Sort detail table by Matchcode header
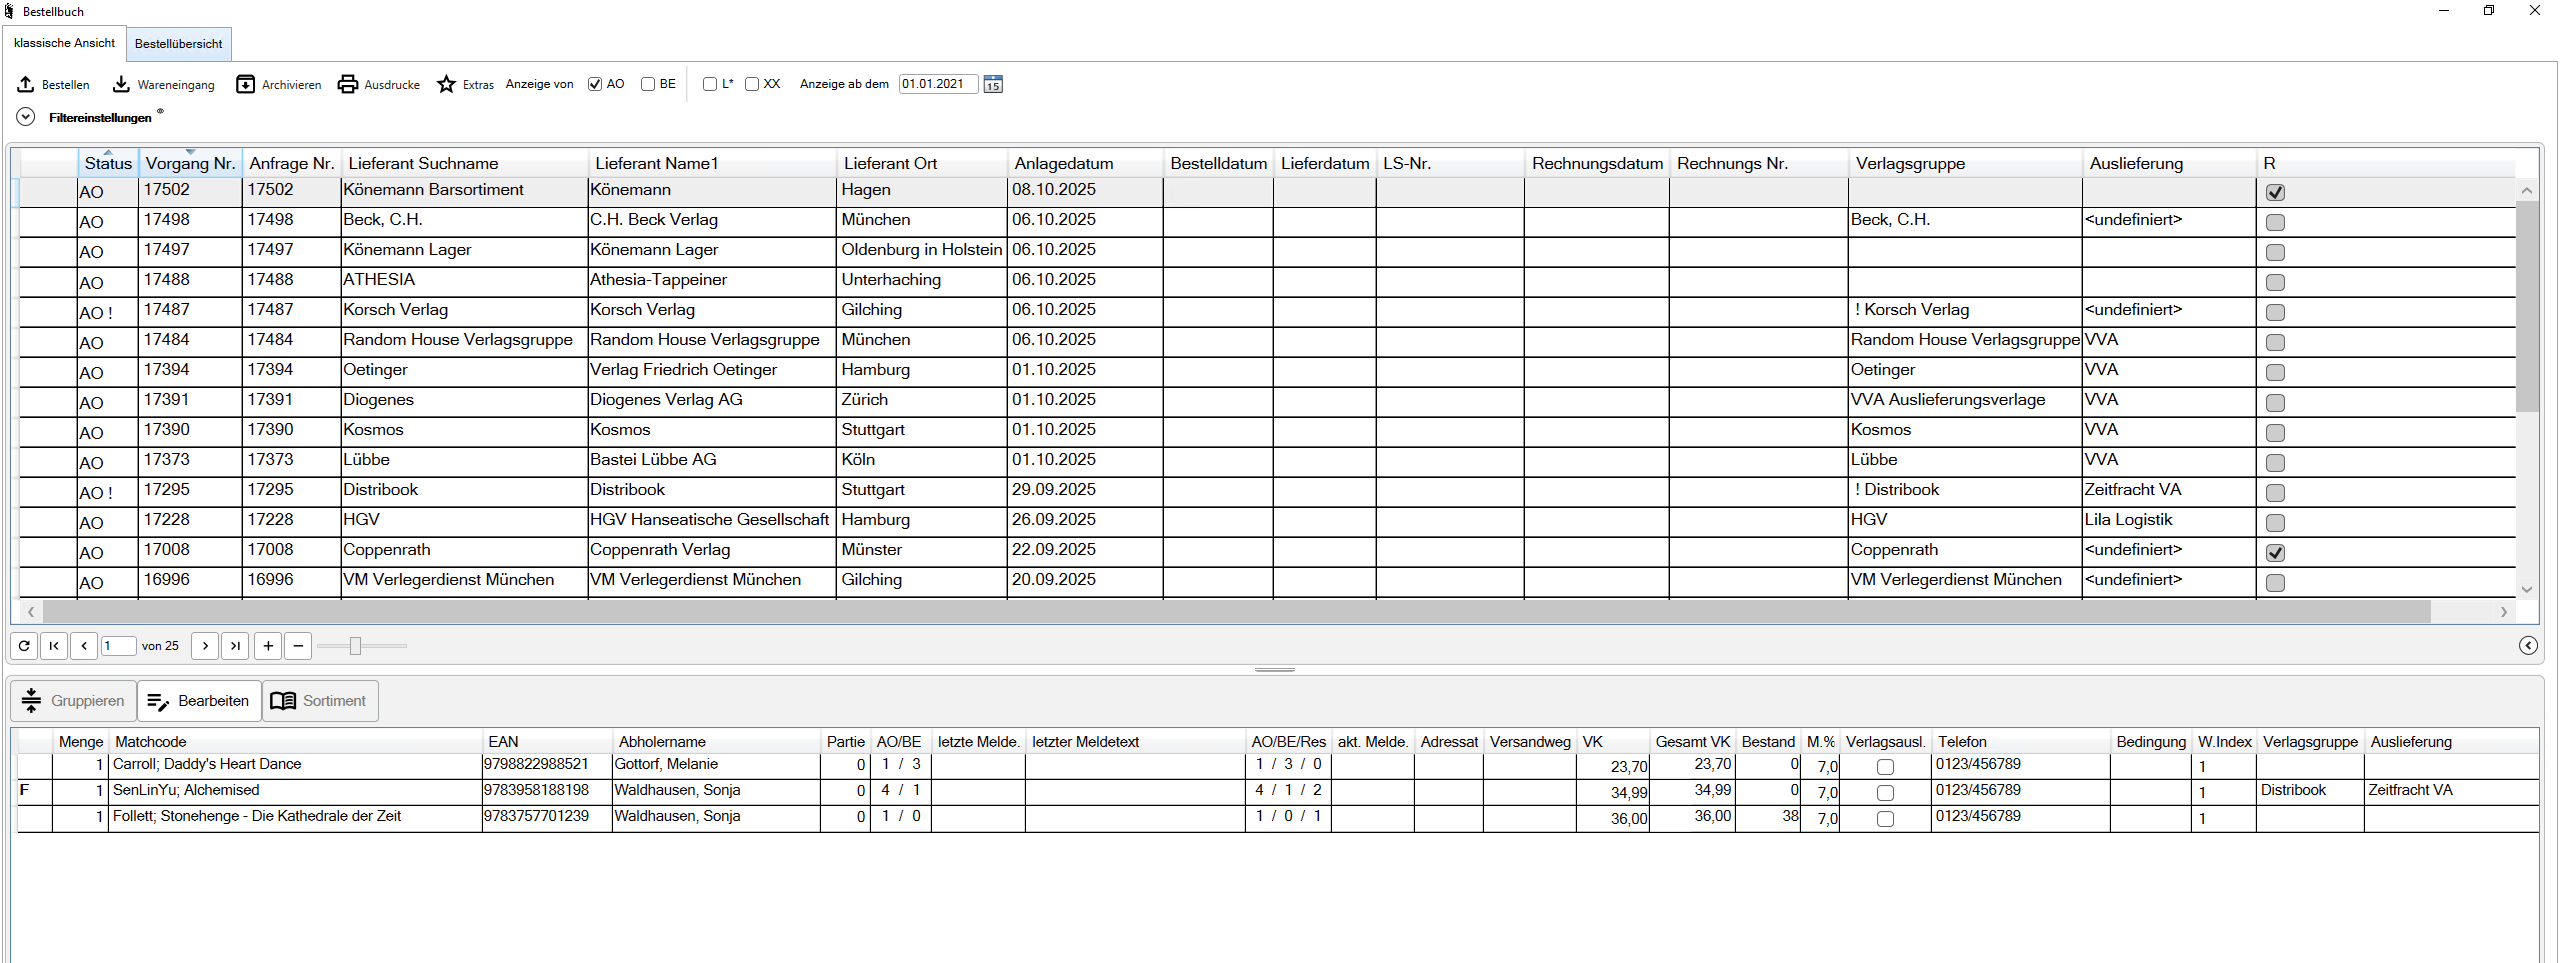The width and height of the screenshot is (2560, 963). point(295,742)
